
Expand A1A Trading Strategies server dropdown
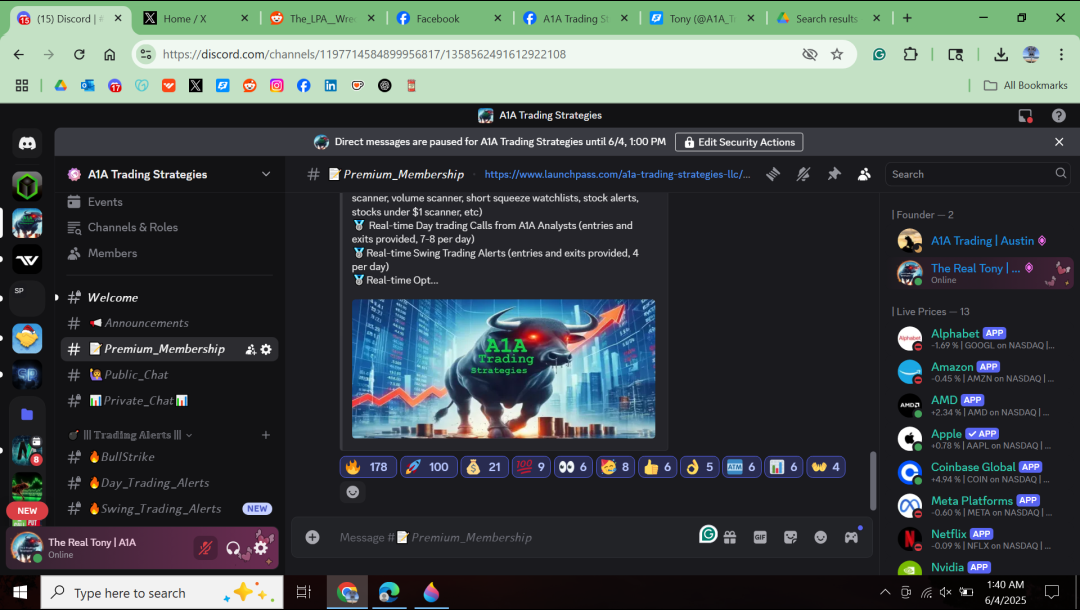pos(266,174)
